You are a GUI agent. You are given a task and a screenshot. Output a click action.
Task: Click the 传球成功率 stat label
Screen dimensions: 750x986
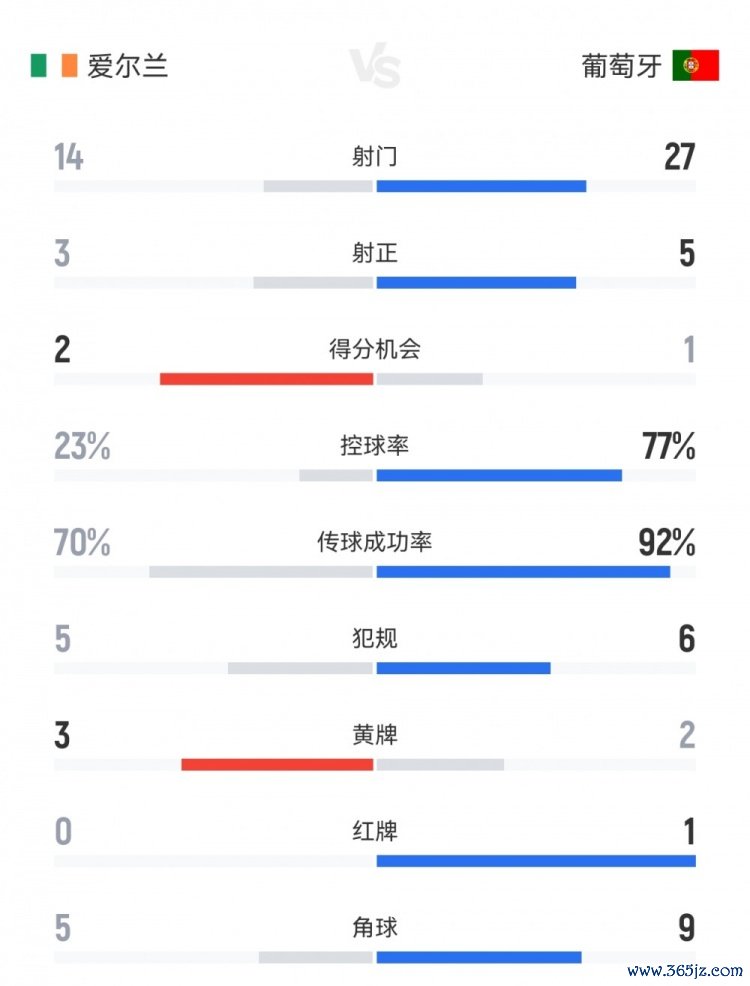[375, 542]
